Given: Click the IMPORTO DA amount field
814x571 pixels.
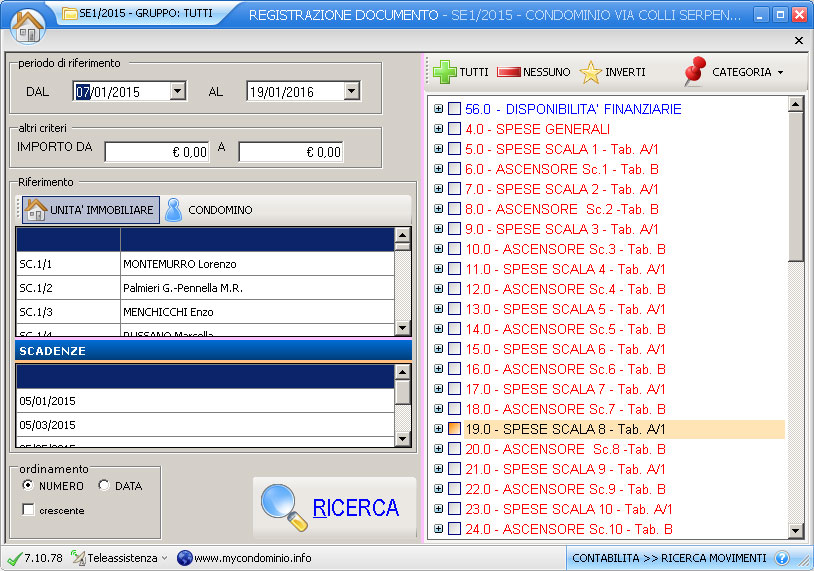Looking at the screenshot, I should coord(157,152).
